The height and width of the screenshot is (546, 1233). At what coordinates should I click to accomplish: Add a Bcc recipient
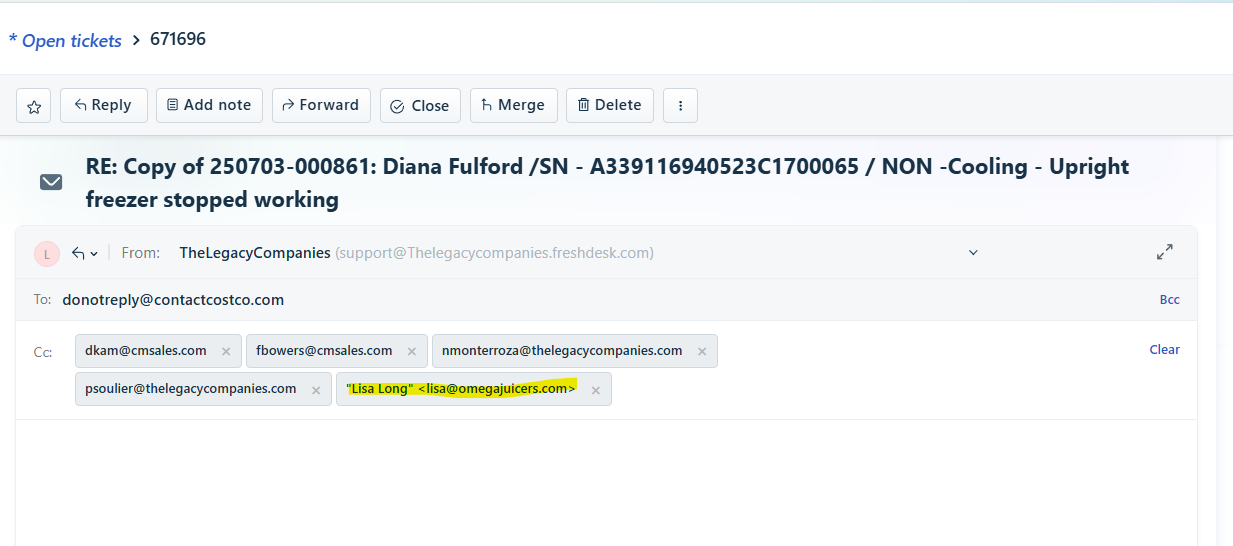[1169, 300]
